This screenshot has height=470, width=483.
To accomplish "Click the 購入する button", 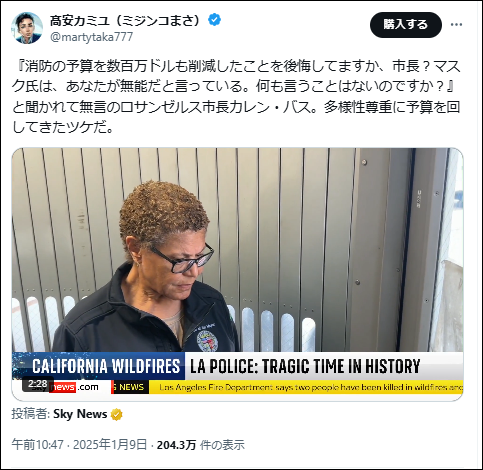I will [406, 24].
